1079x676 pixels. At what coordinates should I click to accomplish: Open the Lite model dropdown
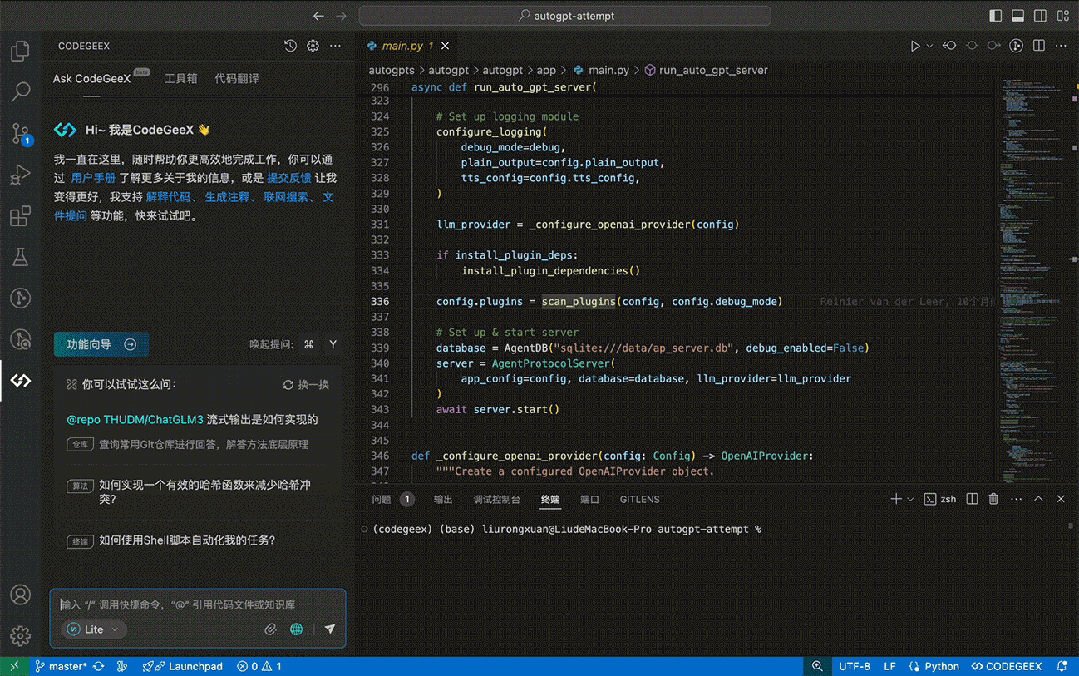95,629
